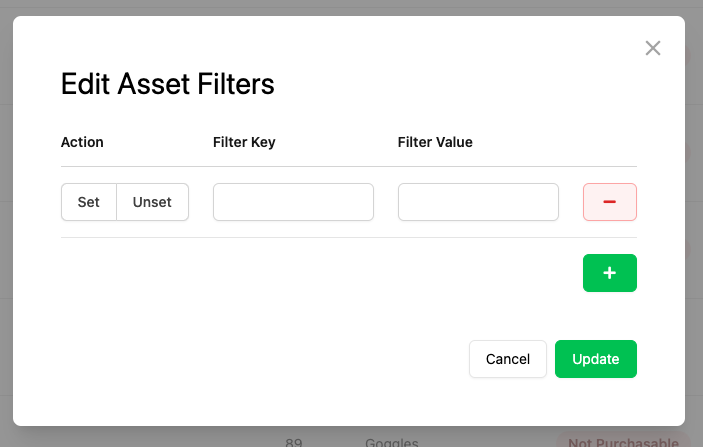Image resolution: width=703 pixels, height=447 pixels.
Task: Focus the Filter Key text field
Action: coord(293,202)
